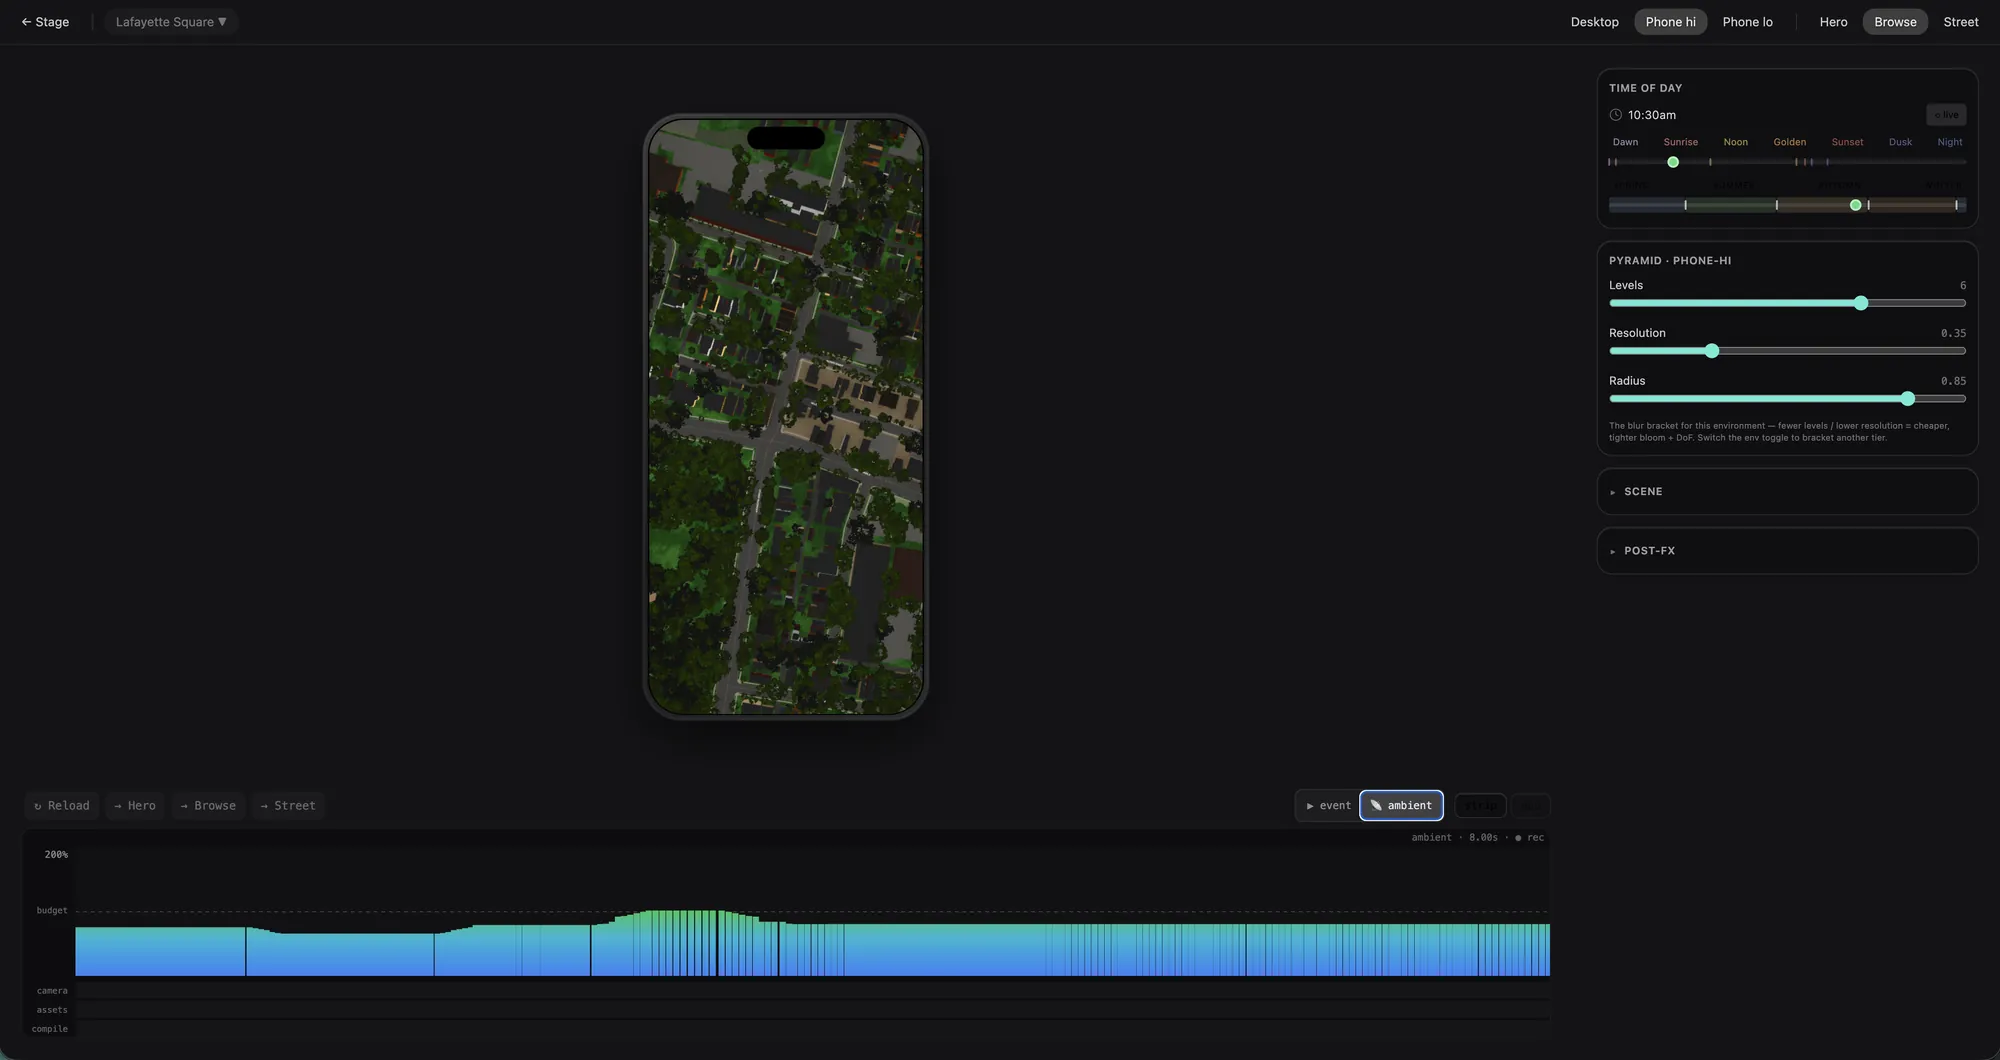Click the Resolution value '0.35'
Screen dimensions: 2000x1060
(1953, 333)
